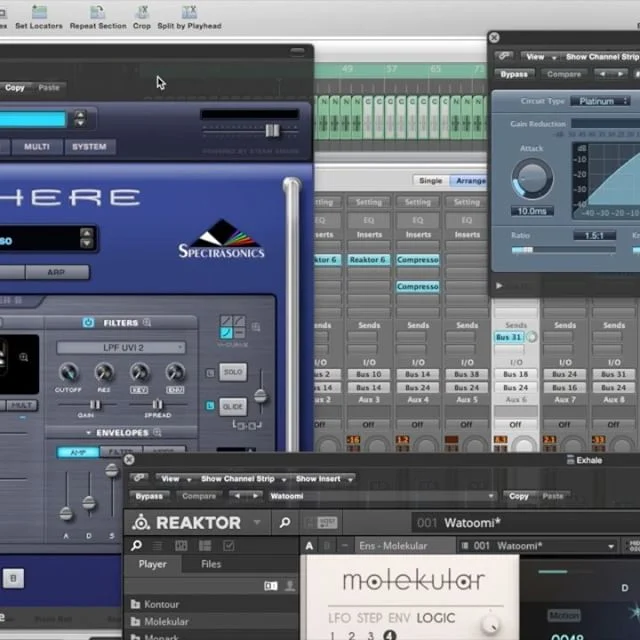This screenshot has width=640, height=640.
Task: Click the patch stepper arrows beside blue display
Action: [x=80, y=119]
